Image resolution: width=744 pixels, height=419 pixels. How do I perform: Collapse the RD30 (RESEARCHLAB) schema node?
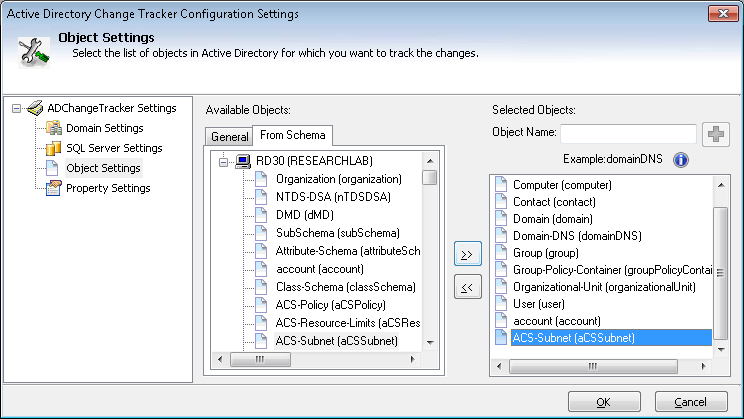coord(223,162)
